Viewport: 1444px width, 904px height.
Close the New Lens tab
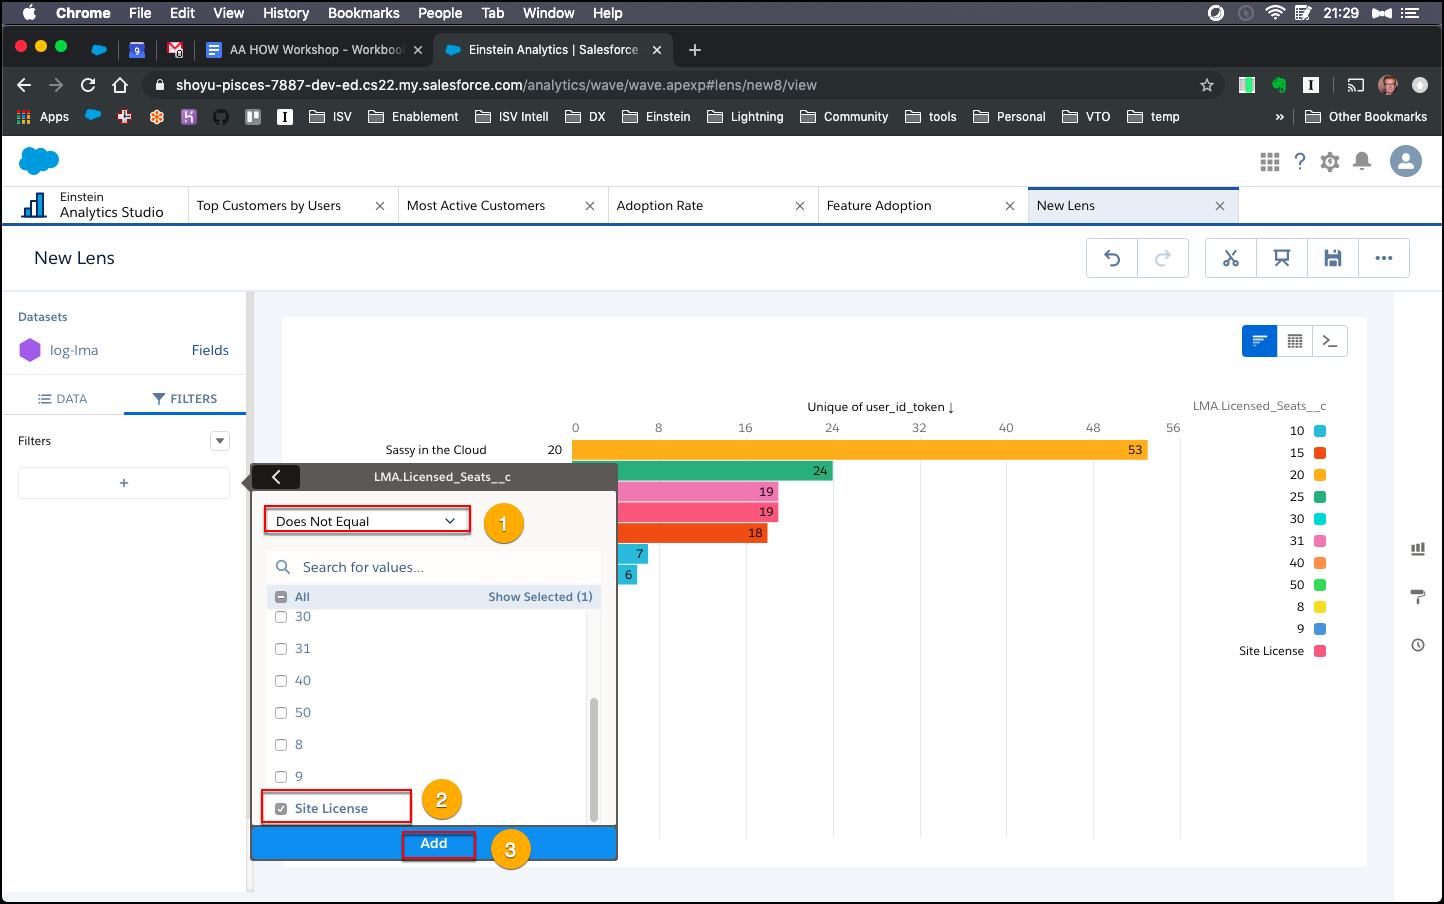[x=1220, y=206]
